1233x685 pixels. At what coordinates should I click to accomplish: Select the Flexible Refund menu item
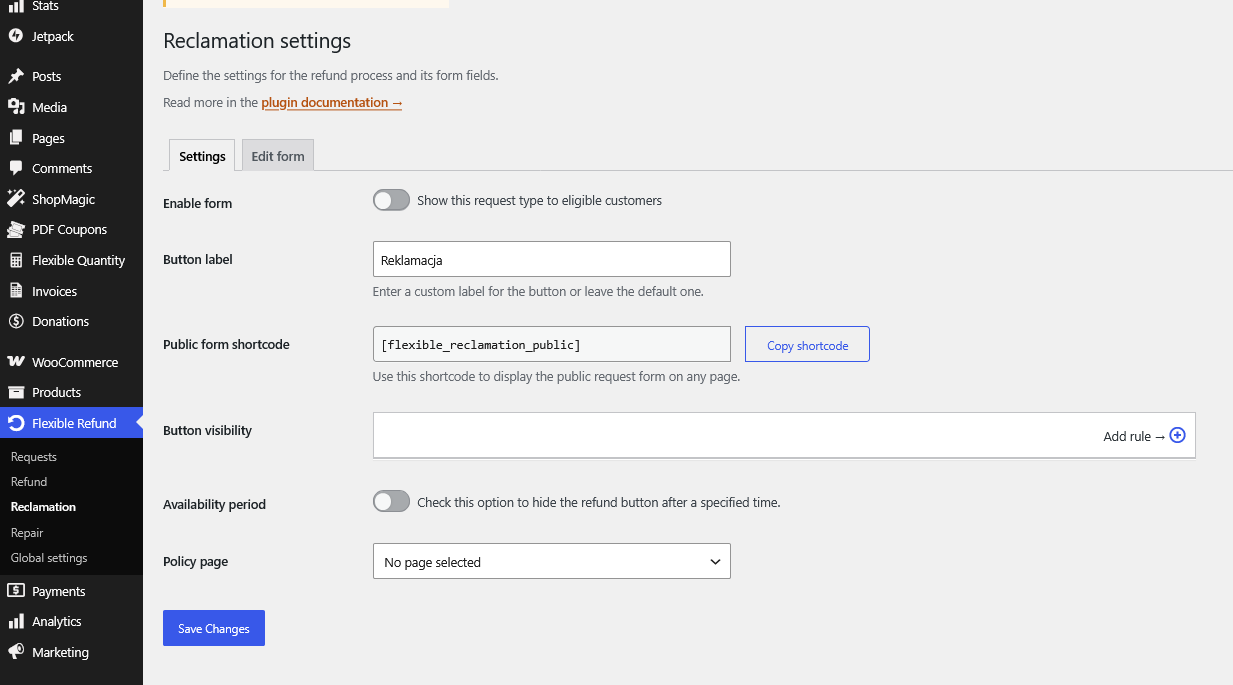[x=72, y=423]
